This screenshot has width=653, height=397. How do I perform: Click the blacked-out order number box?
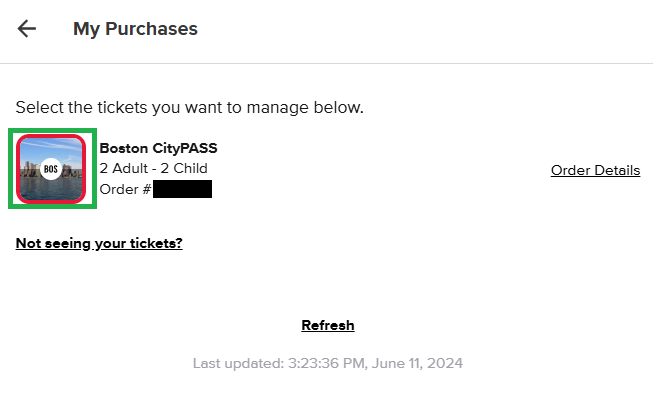(182, 189)
